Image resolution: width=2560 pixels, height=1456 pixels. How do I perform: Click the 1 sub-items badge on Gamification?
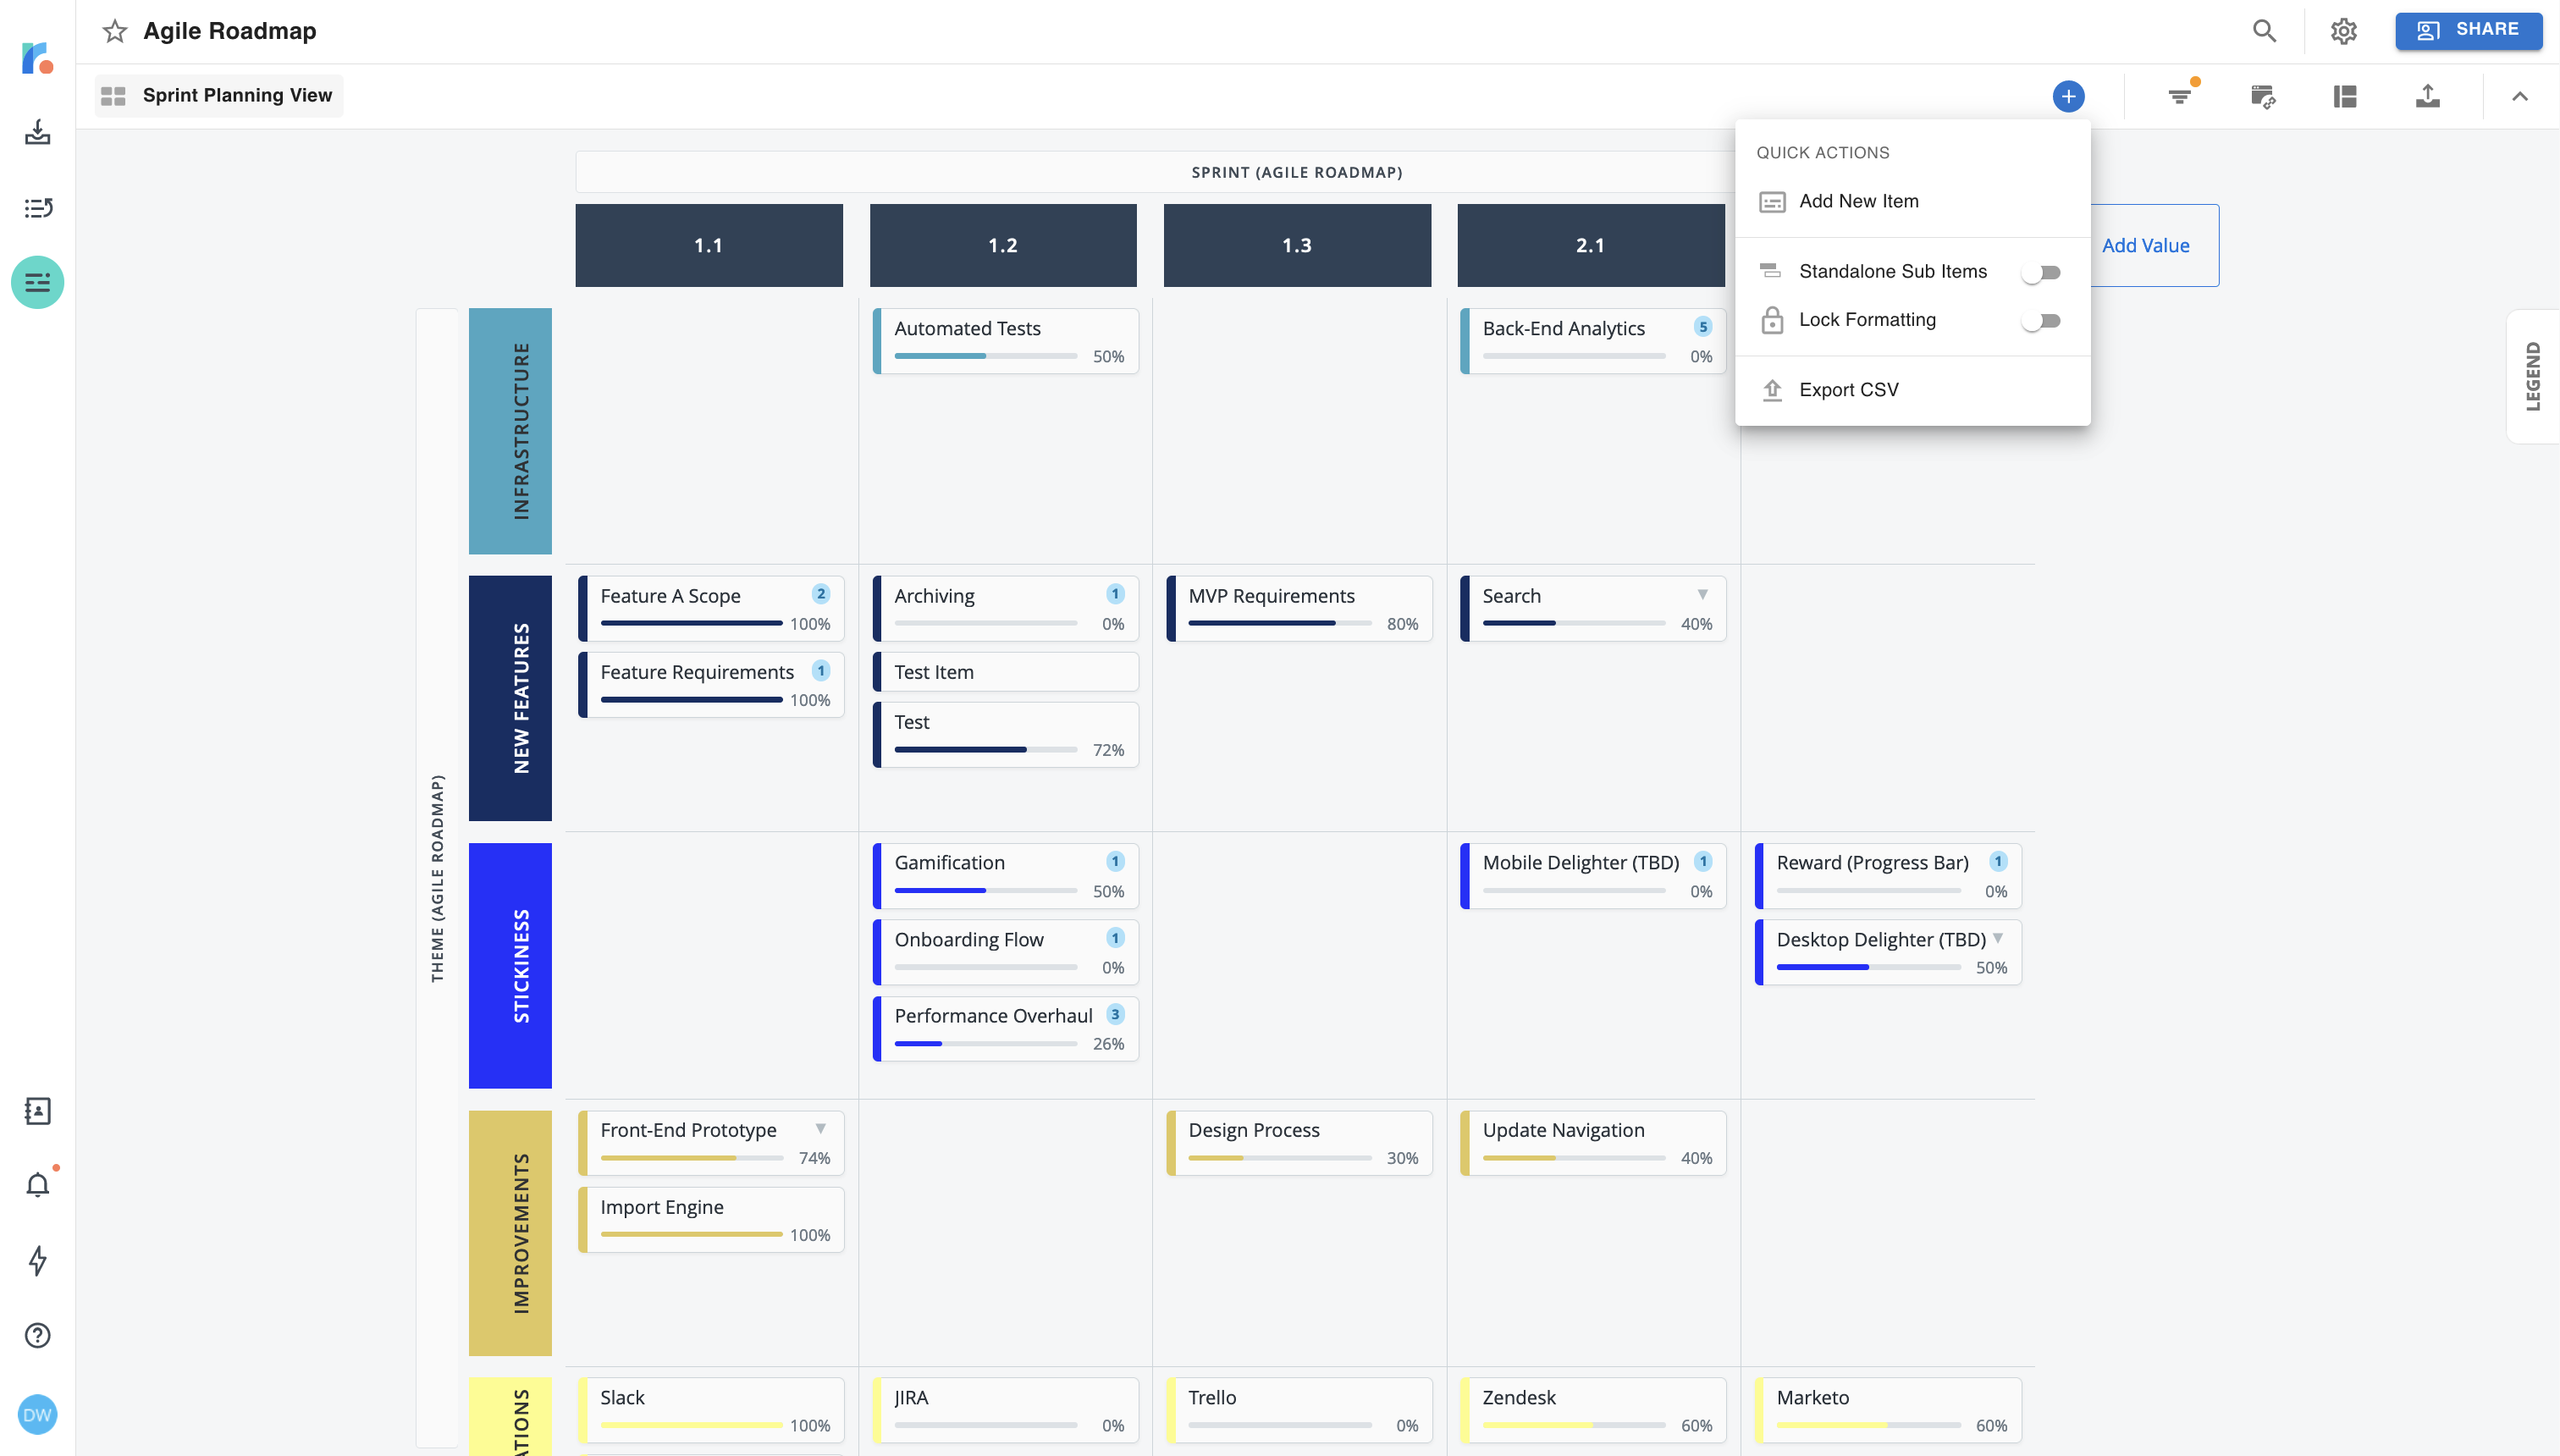point(1114,861)
